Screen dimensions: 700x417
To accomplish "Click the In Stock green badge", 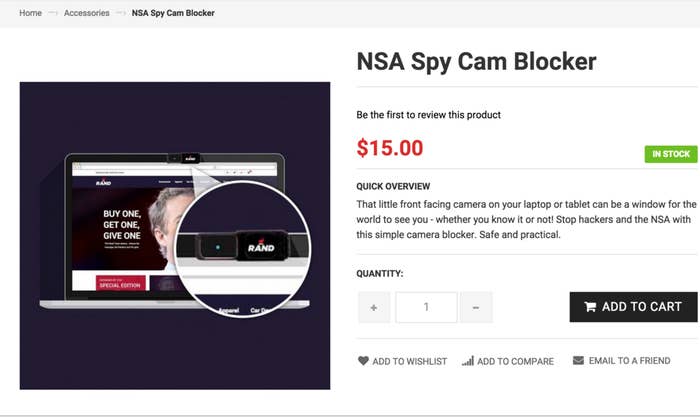I will pyautogui.click(x=671, y=154).
